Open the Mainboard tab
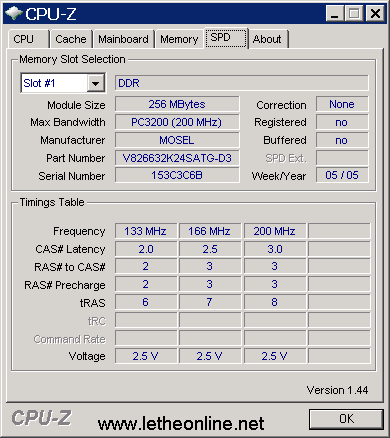The image size is (390, 438). [123, 39]
